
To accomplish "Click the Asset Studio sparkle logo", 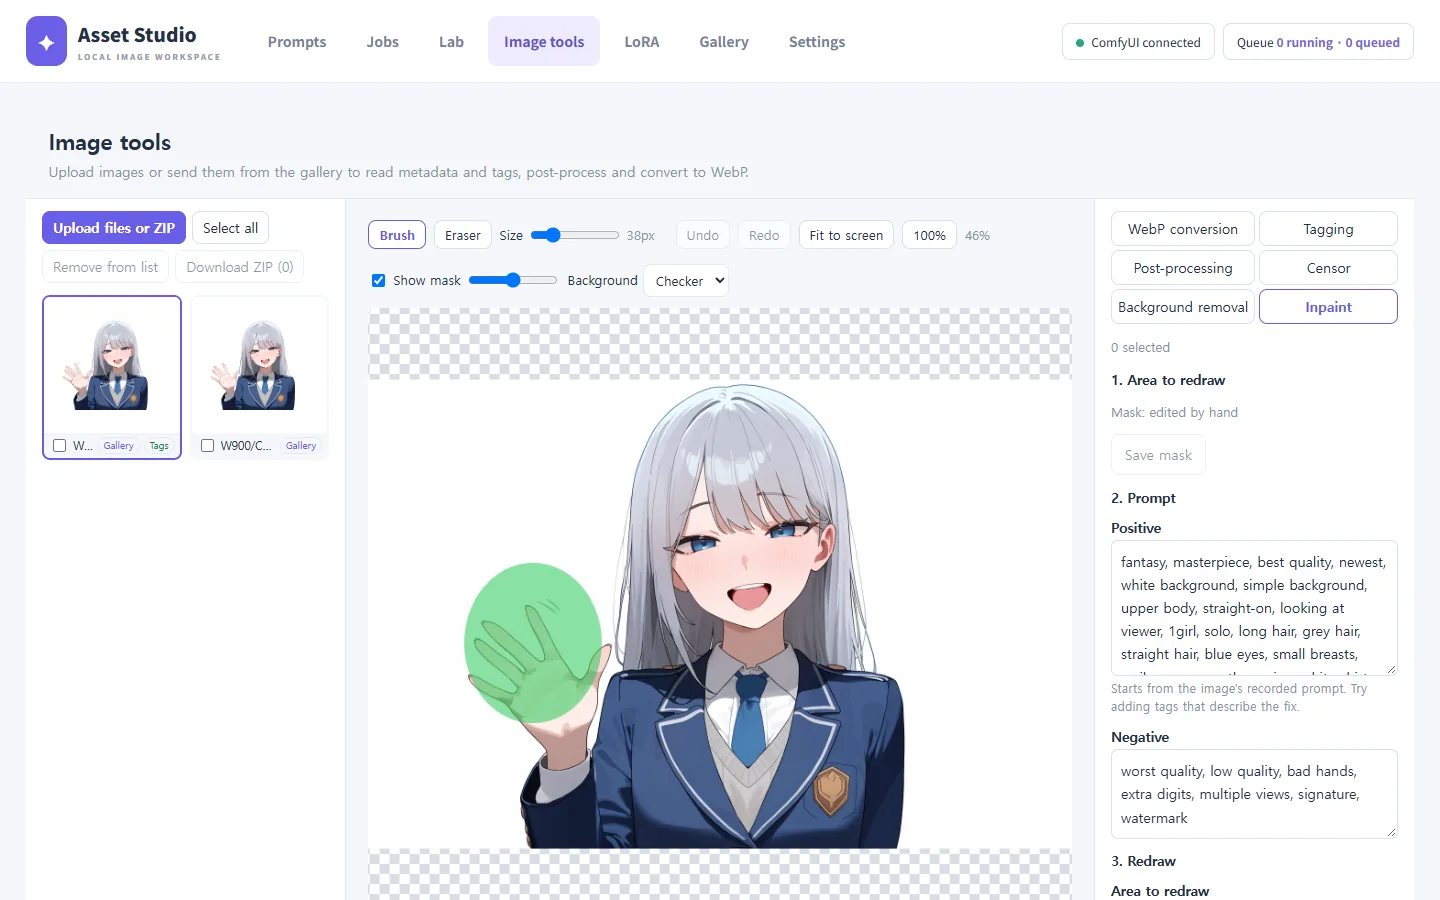I will pyautogui.click(x=46, y=41).
